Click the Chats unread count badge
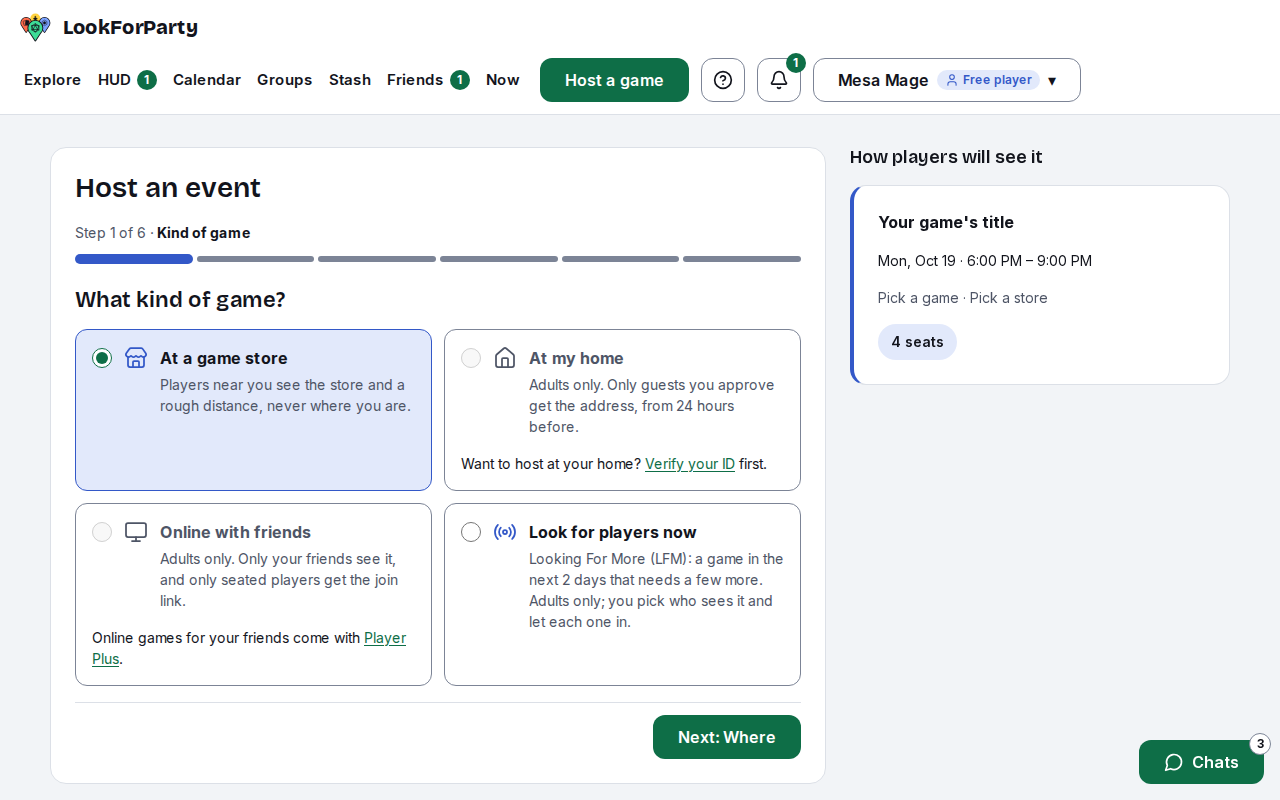The height and width of the screenshot is (800, 1280). click(x=1260, y=744)
